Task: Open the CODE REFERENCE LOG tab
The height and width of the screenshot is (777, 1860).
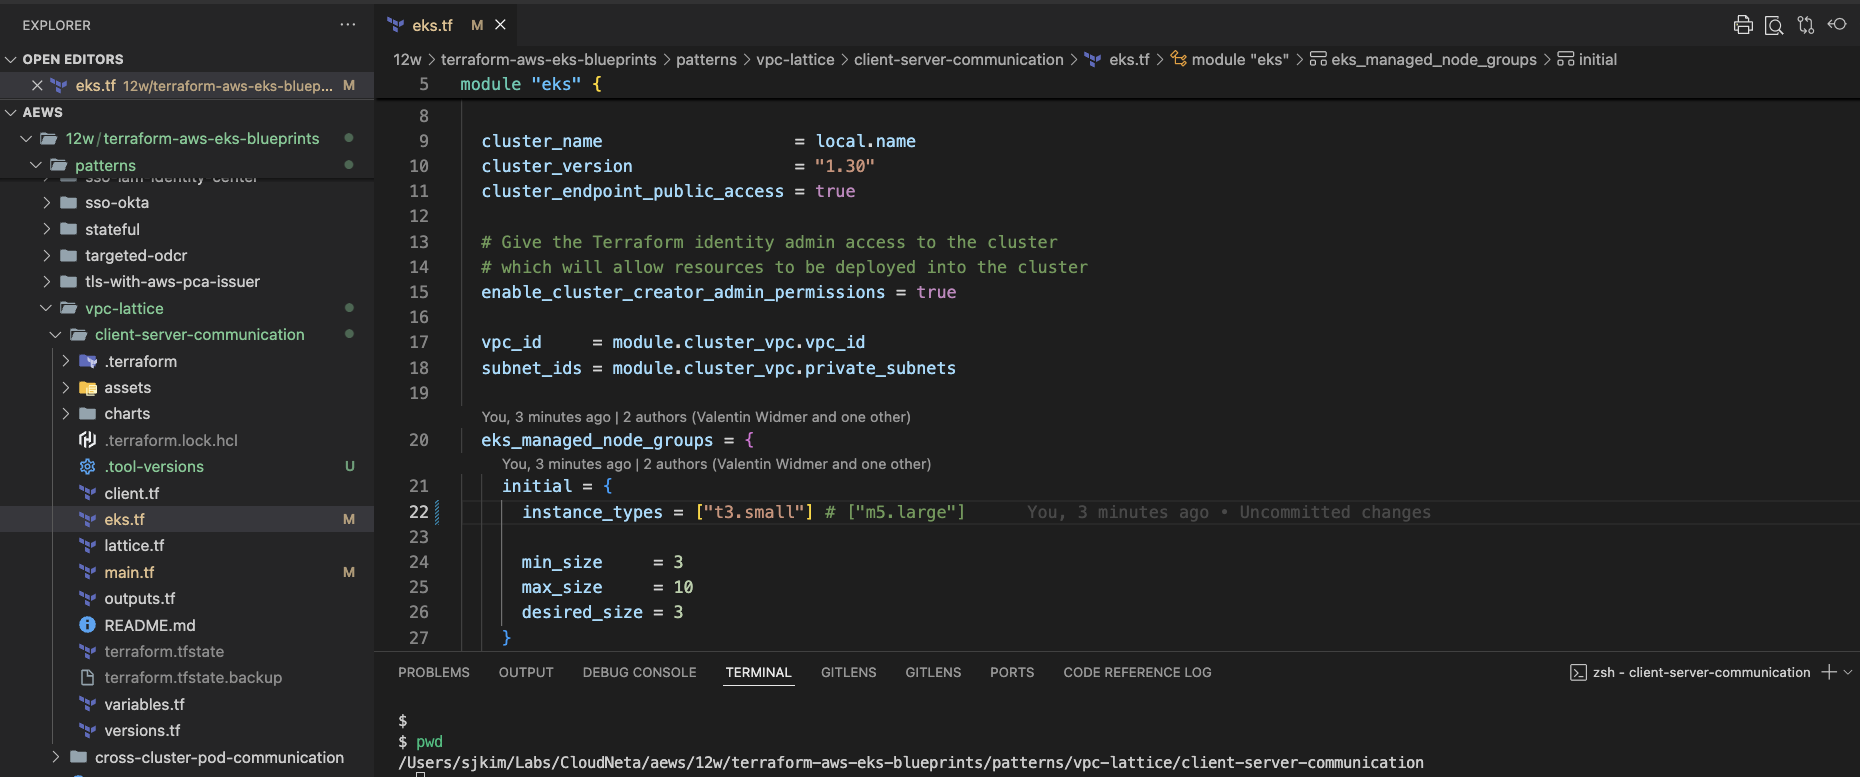Action: (x=1137, y=672)
